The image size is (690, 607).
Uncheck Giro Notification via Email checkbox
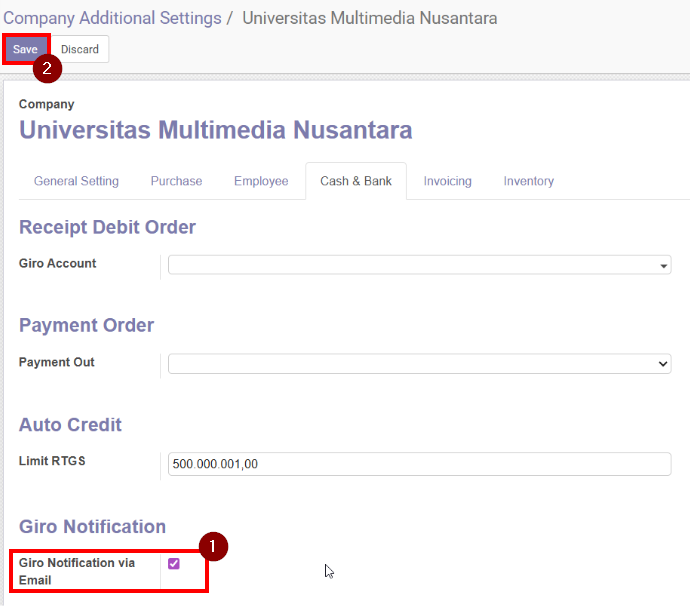click(174, 564)
